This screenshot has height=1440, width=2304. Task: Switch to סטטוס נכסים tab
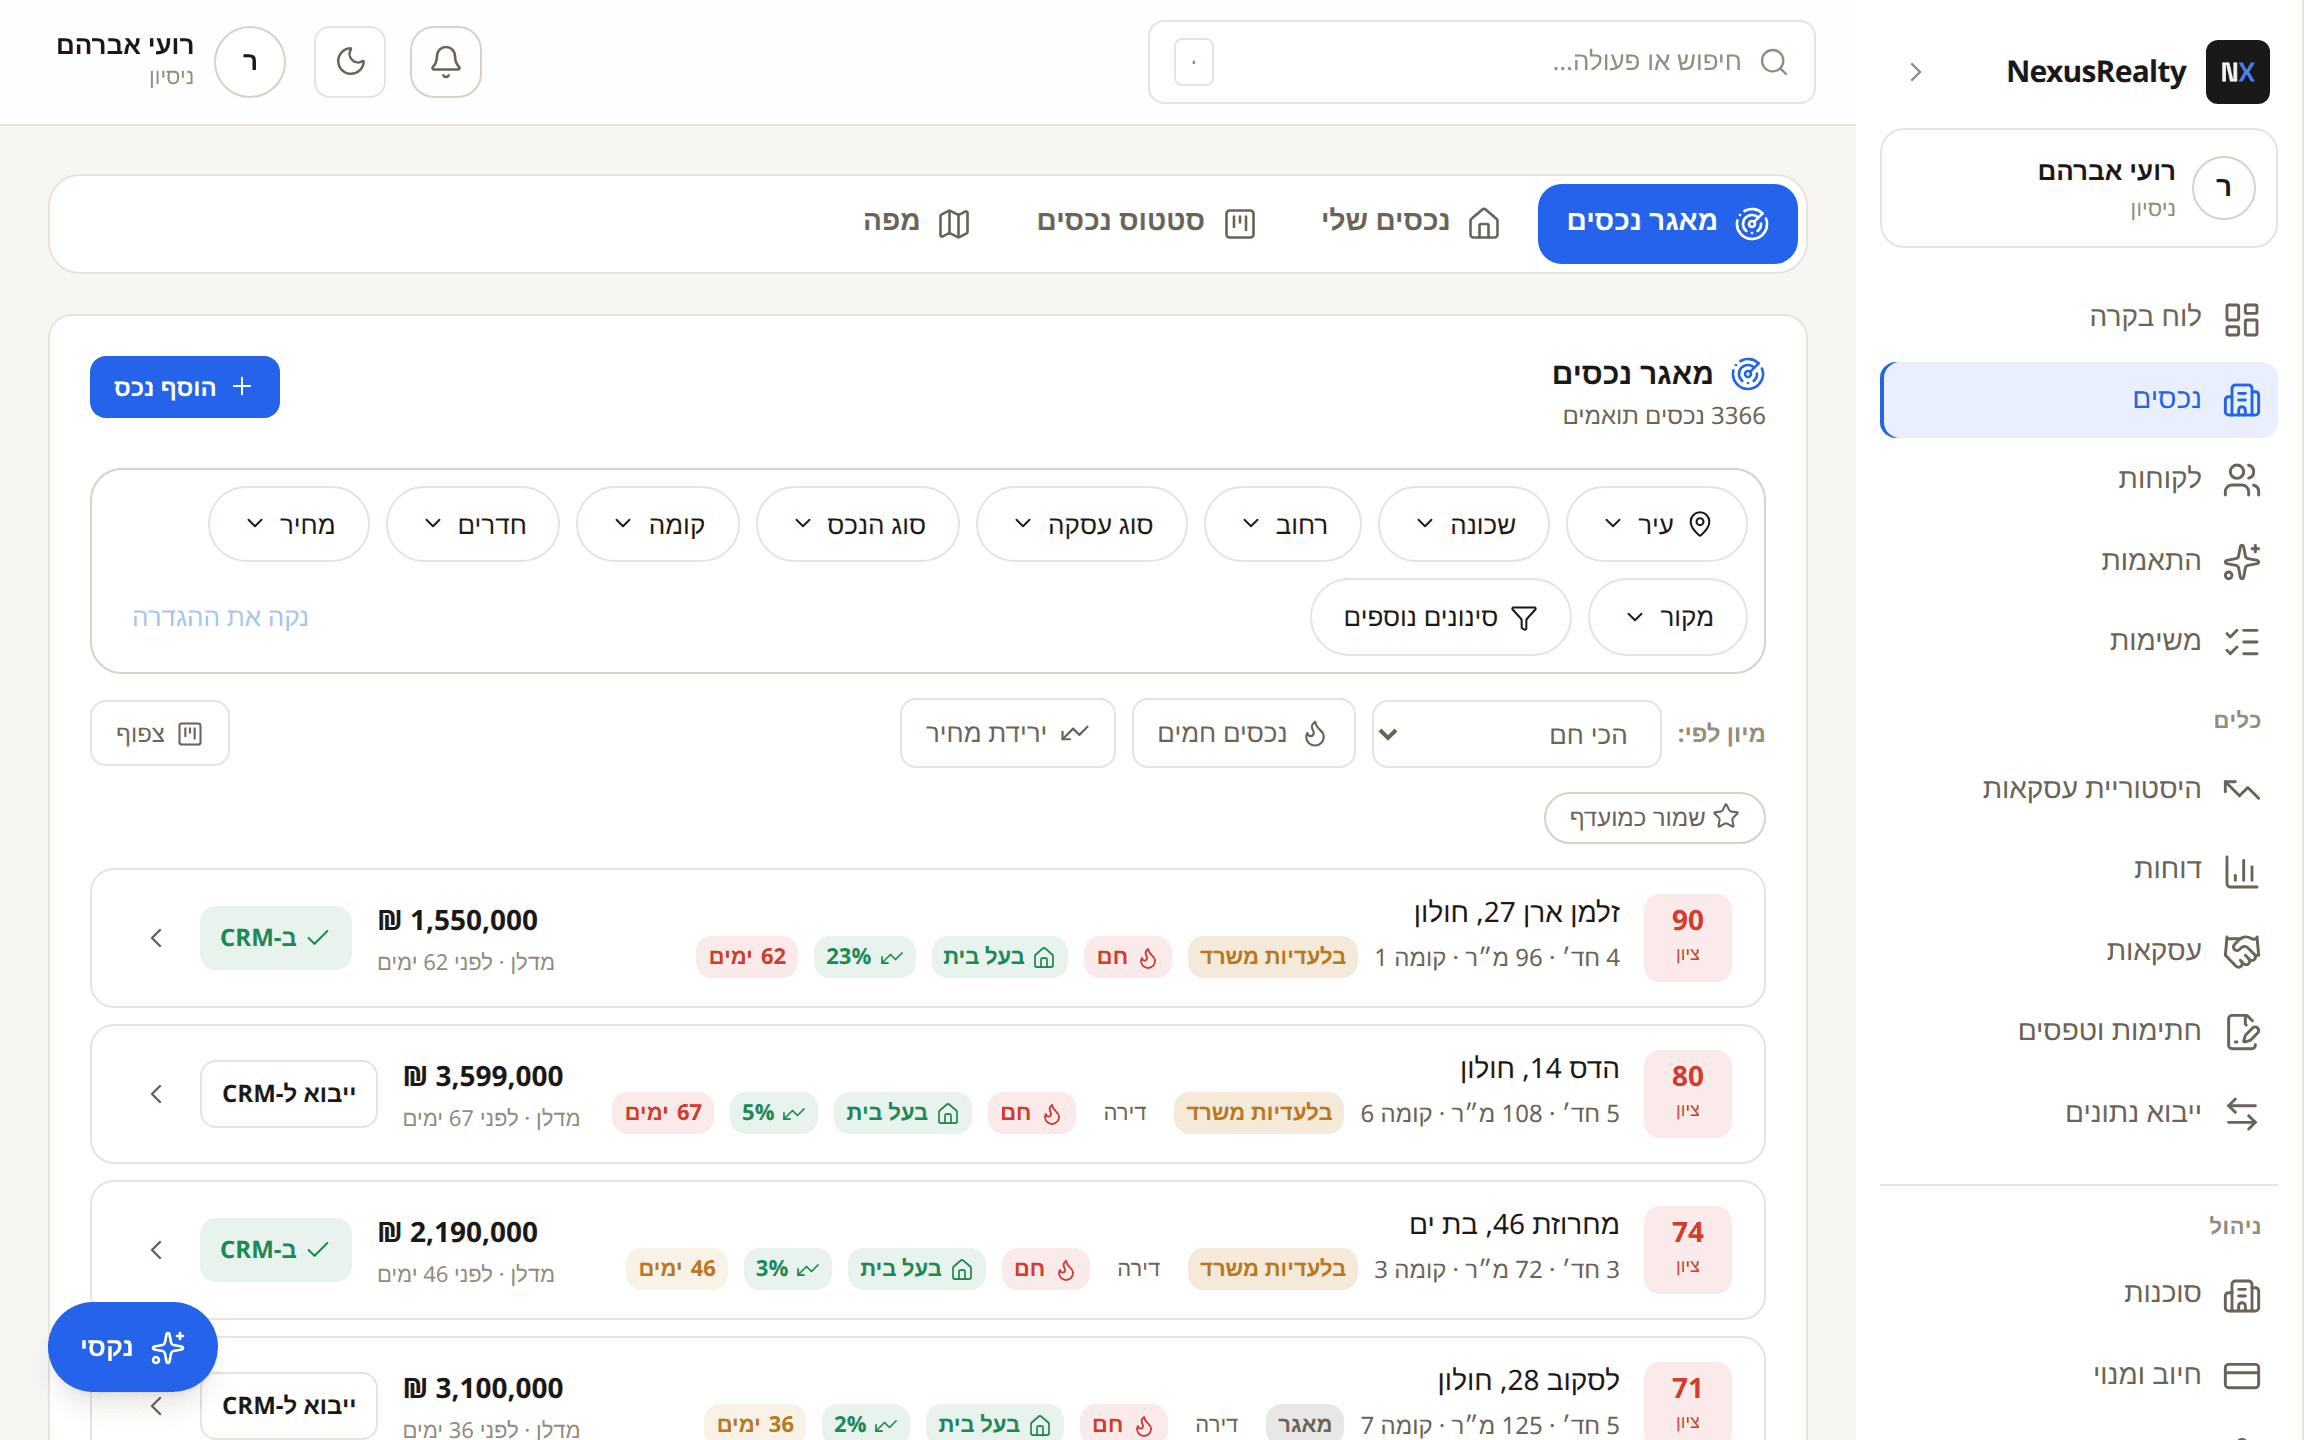tap(1146, 223)
